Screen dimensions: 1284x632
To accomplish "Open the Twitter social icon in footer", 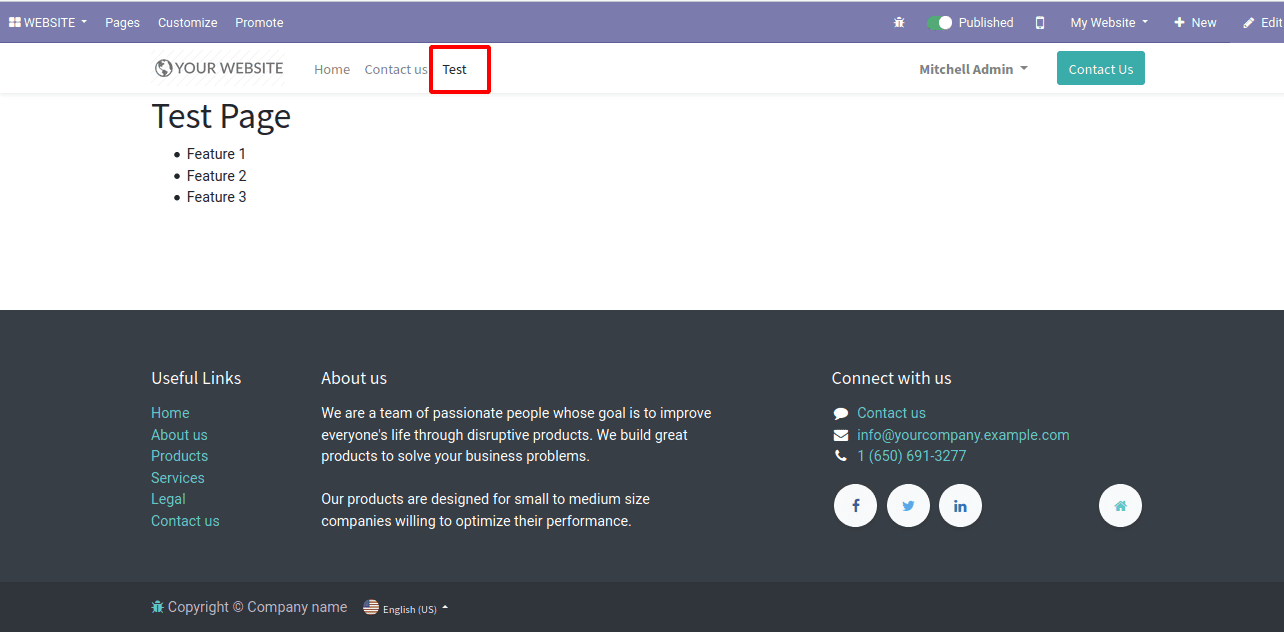I will (908, 506).
